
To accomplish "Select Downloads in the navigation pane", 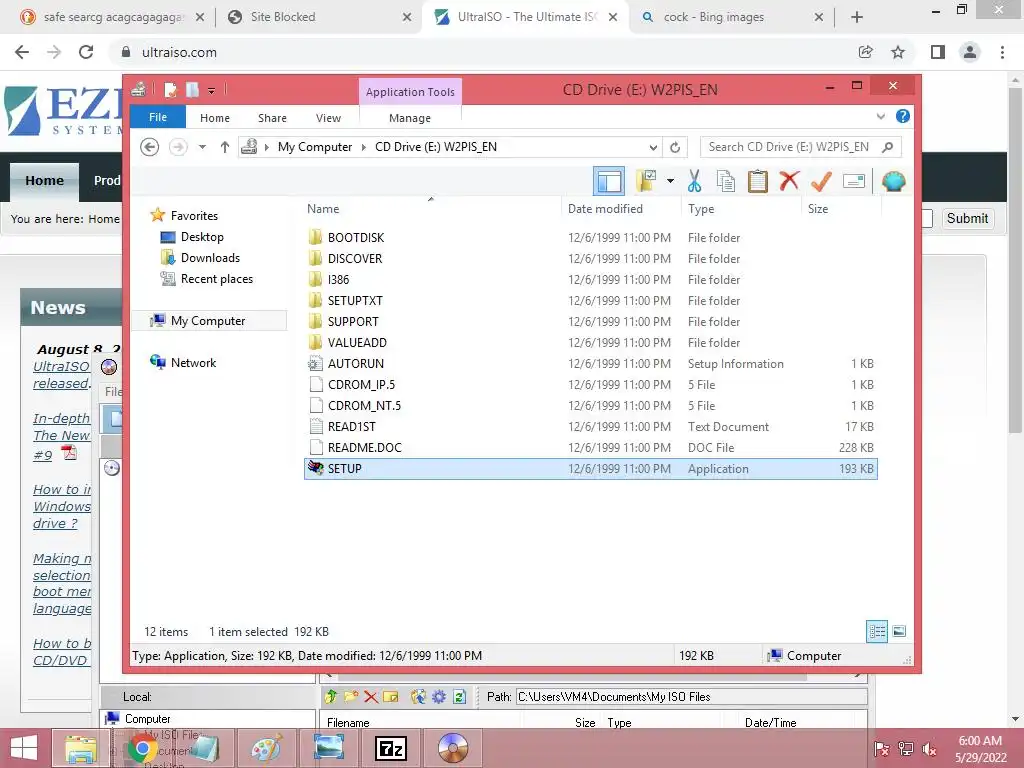I will [x=210, y=257].
